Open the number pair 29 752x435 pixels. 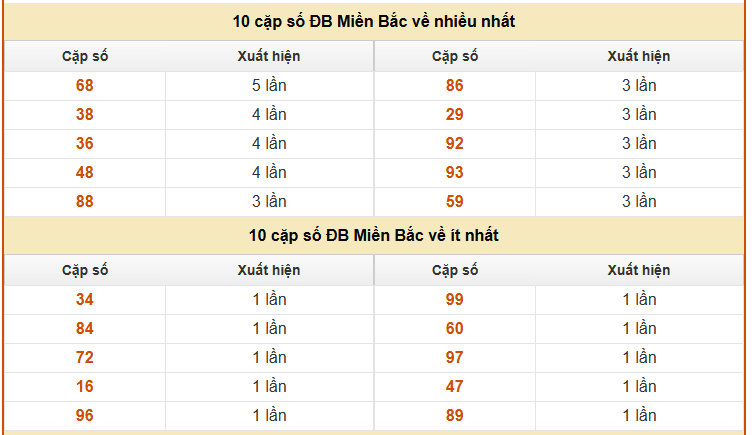tap(454, 115)
